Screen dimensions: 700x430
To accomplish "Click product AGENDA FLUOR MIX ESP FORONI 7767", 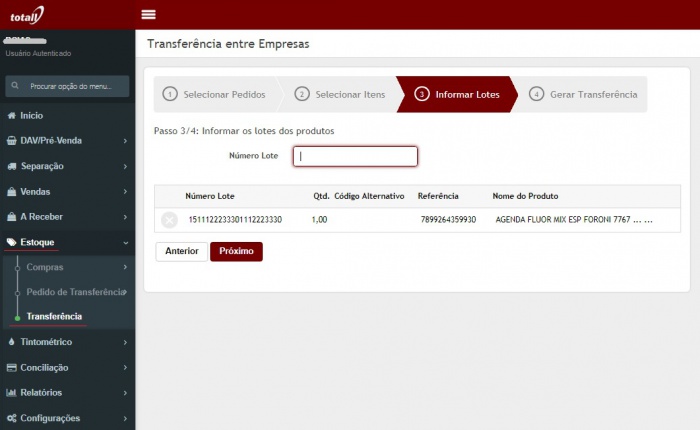I will click(x=574, y=220).
